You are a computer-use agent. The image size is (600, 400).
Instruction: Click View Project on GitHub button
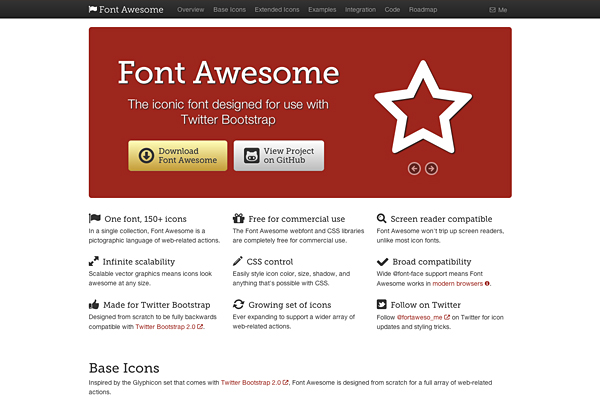[x=279, y=155]
